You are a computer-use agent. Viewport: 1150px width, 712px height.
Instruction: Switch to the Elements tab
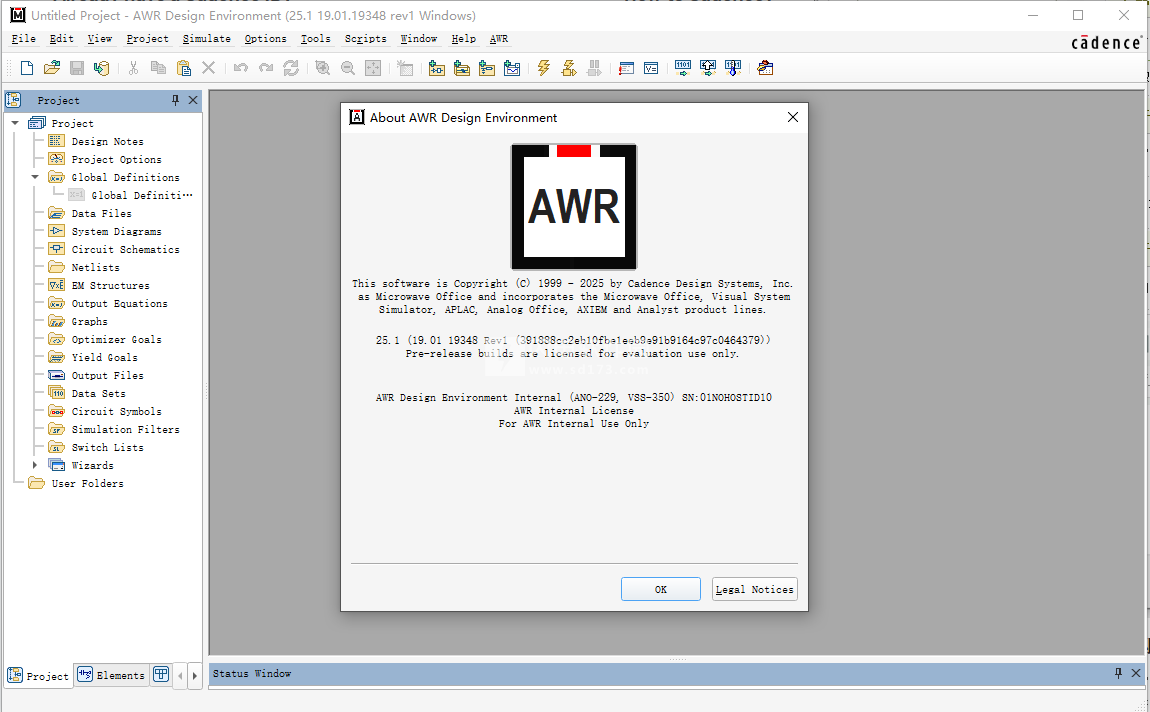111,675
